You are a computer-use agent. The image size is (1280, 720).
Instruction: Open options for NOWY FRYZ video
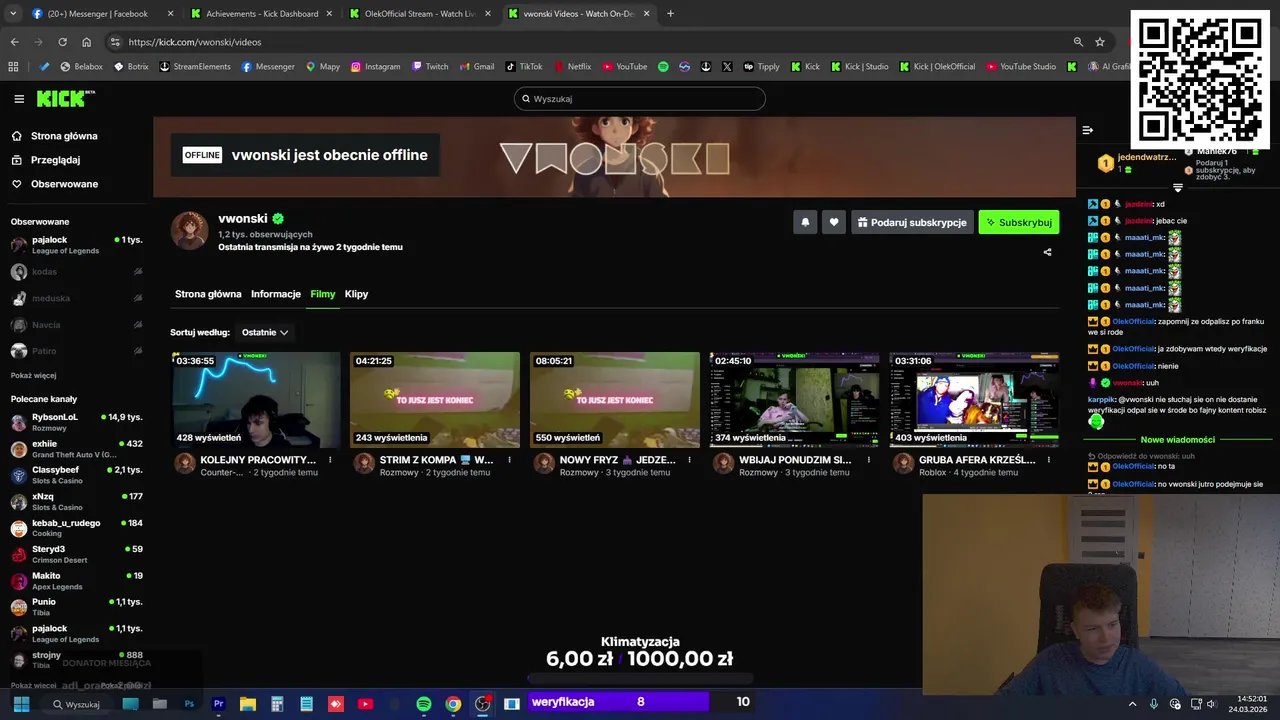point(689,460)
